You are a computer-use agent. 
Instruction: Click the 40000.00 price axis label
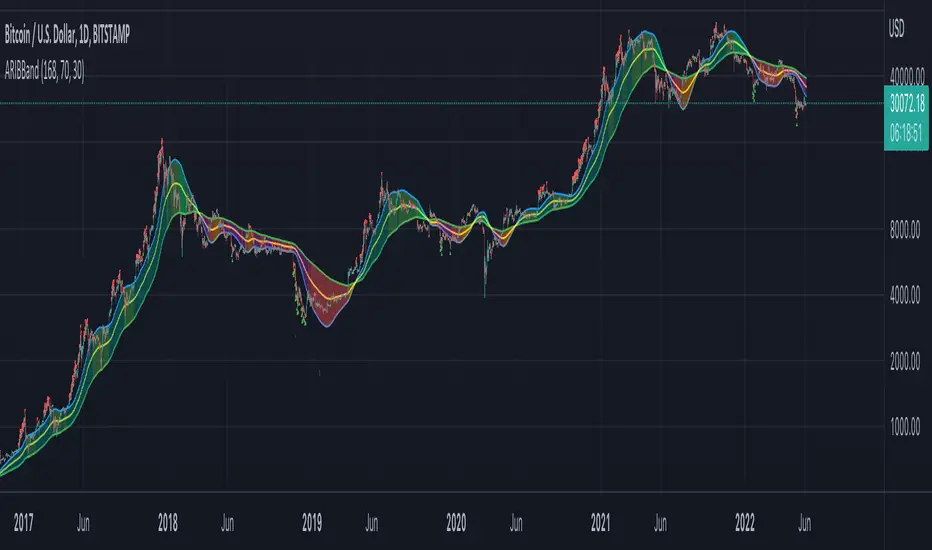coord(907,76)
